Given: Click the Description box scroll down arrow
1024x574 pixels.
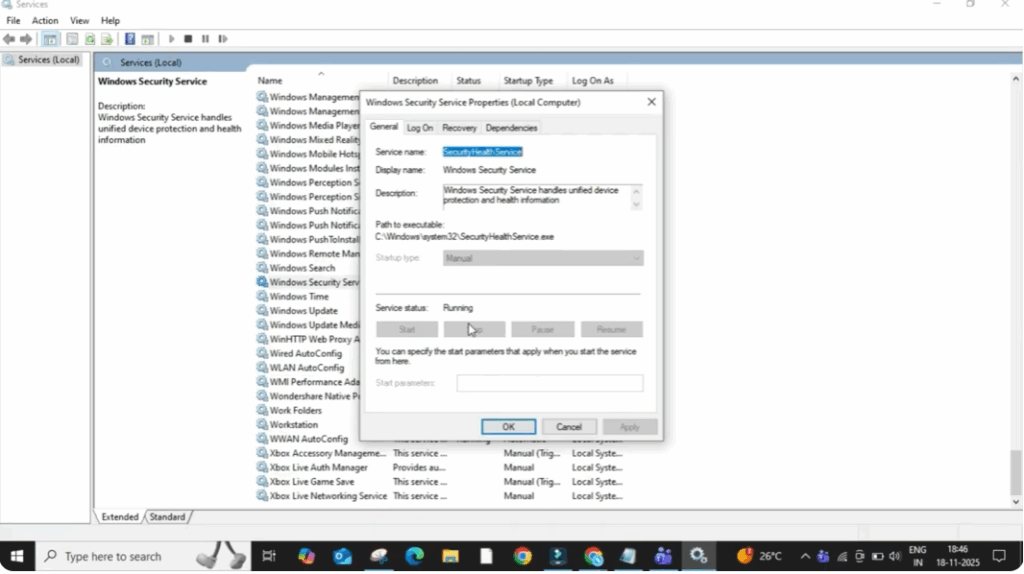Looking at the screenshot, I should 636,204.
